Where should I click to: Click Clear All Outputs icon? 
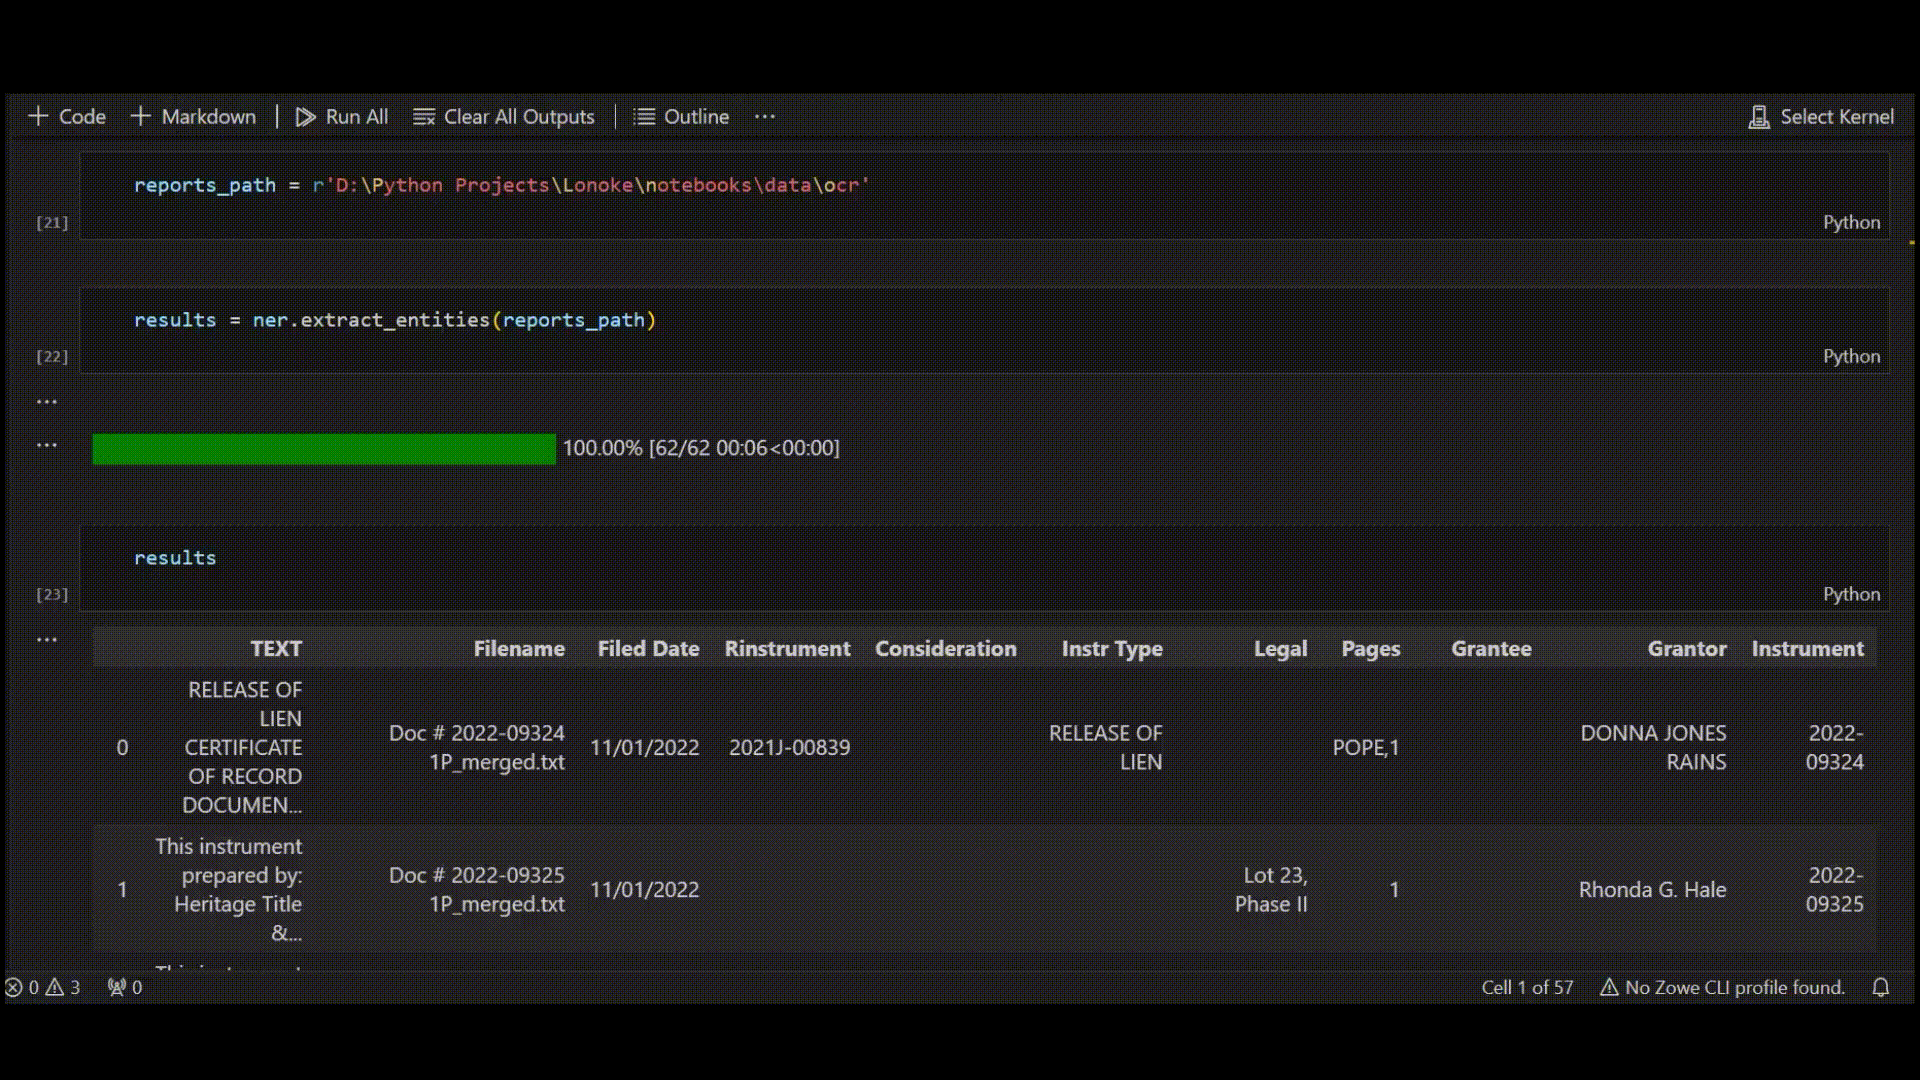tap(424, 117)
